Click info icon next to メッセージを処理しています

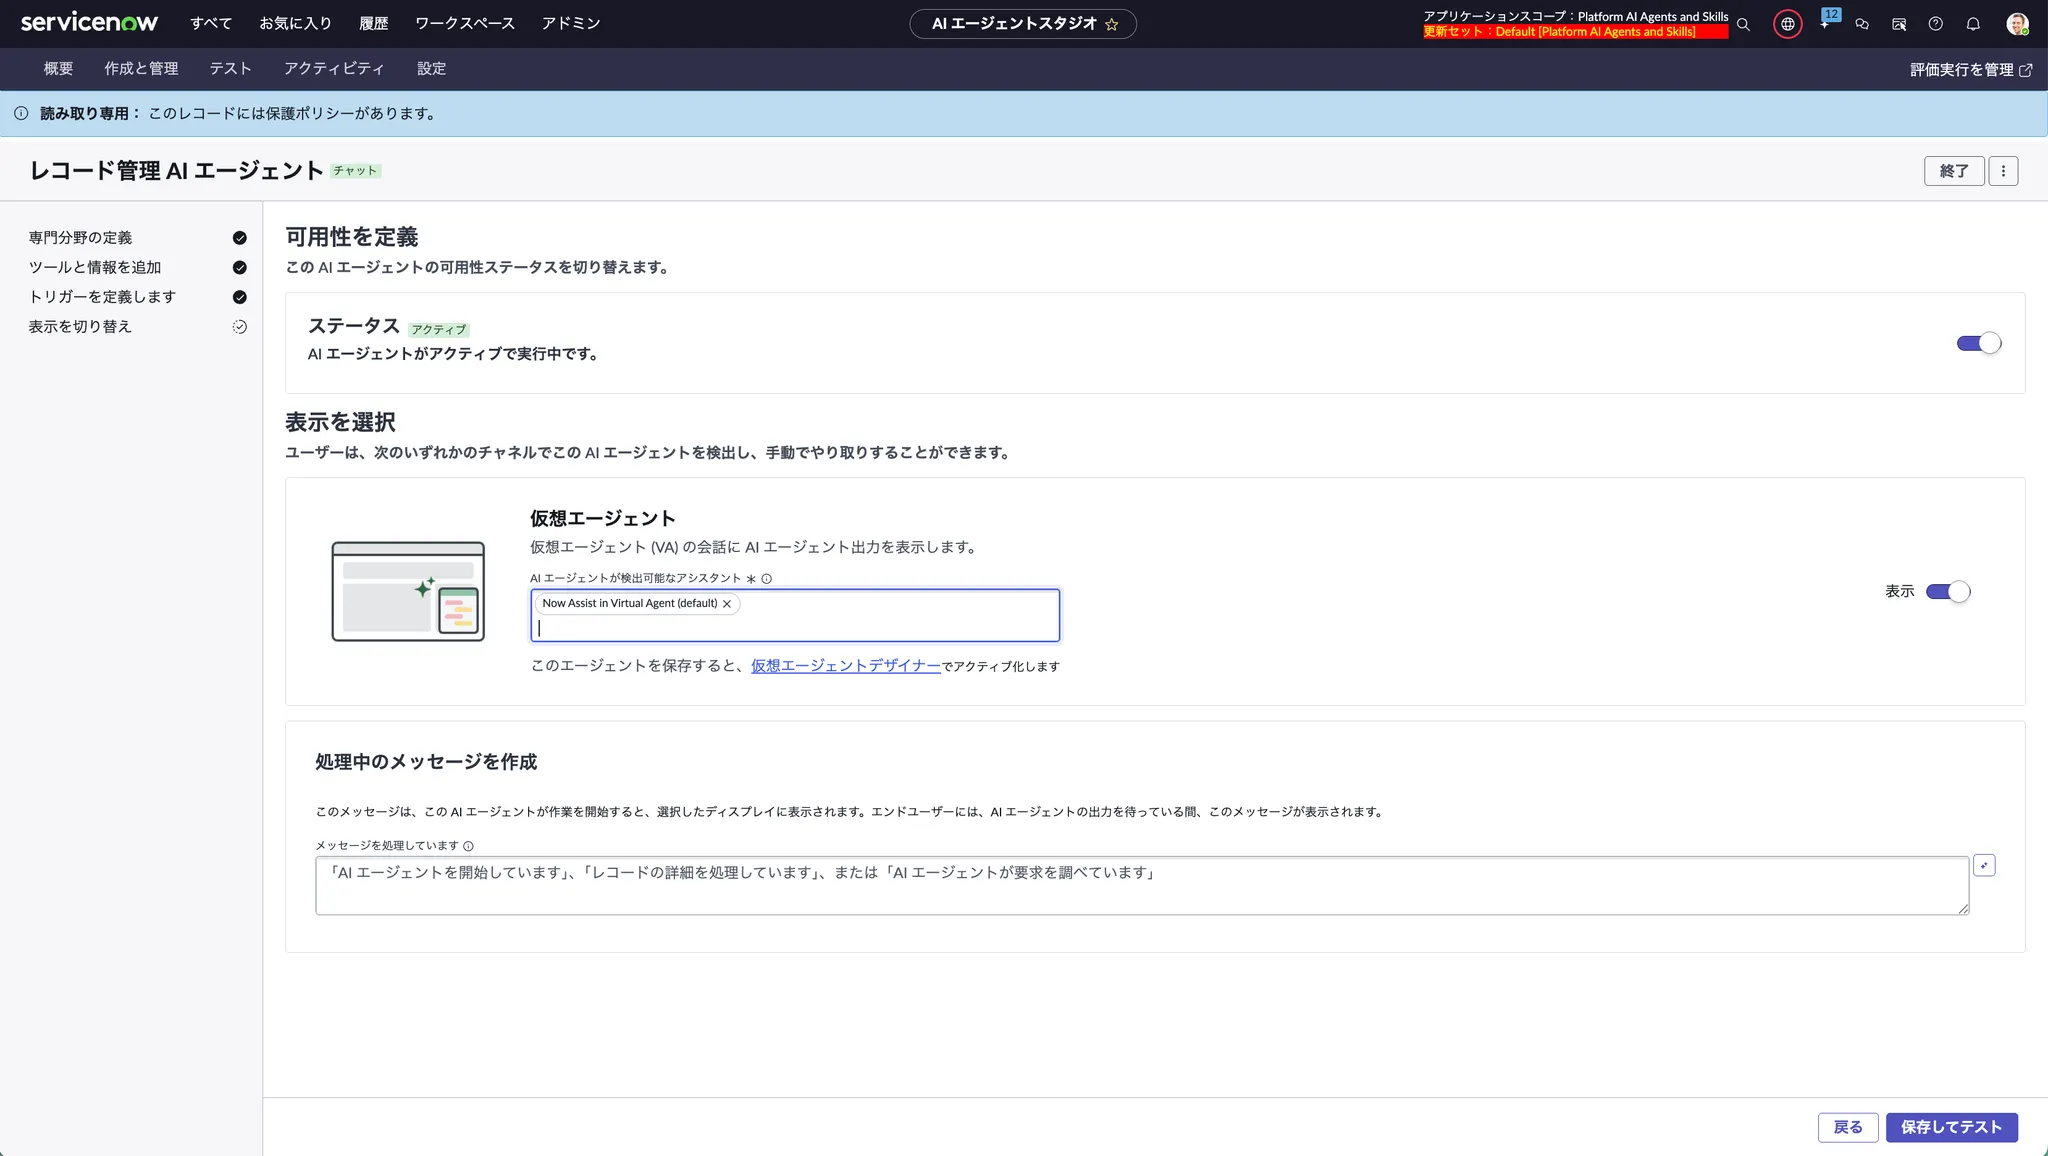468,846
